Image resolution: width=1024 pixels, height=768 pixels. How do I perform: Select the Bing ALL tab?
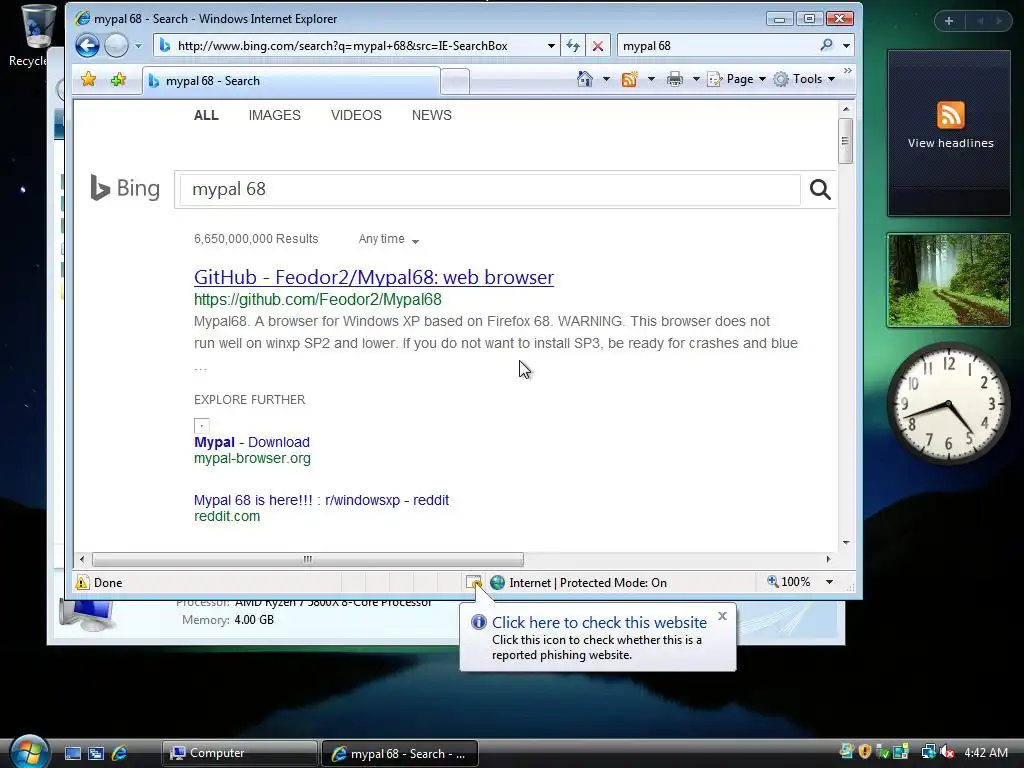(206, 116)
